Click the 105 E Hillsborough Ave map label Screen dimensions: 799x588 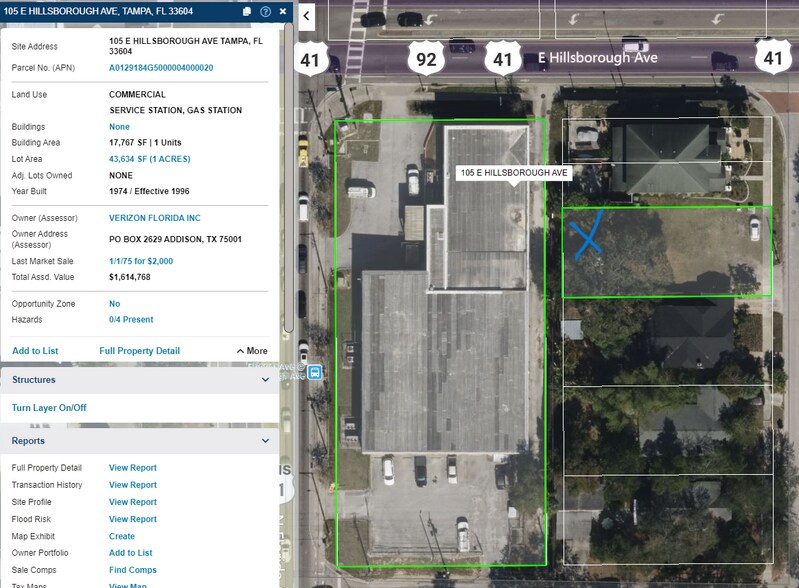514,173
